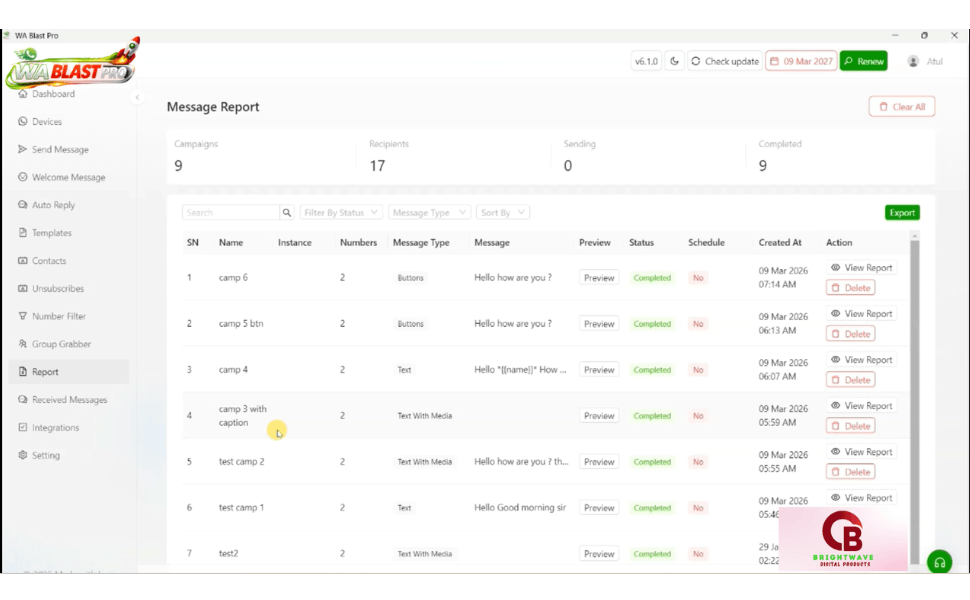Open the Sort By dropdown
The height and width of the screenshot is (600, 970).
tap(502, 213)
